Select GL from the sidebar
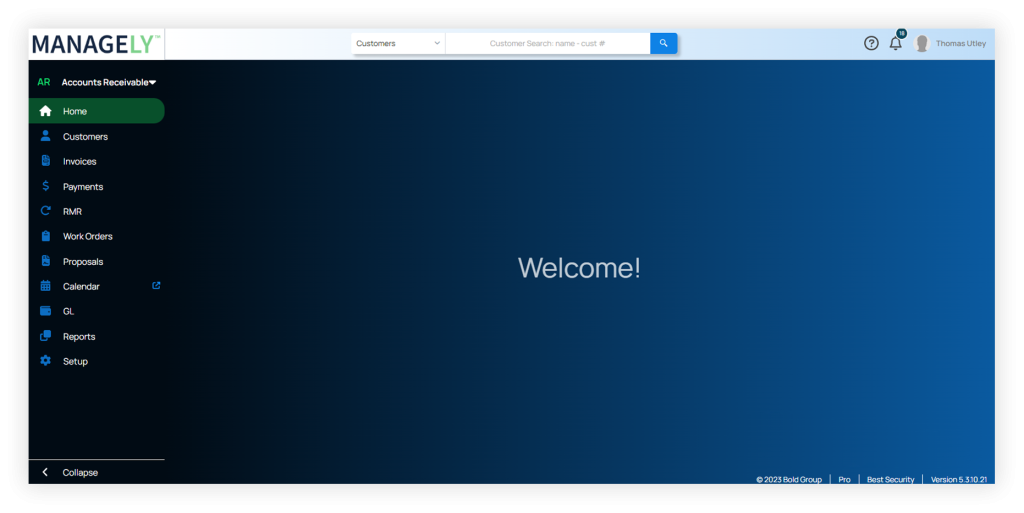The image size is (1024, 513). pos(68,311)
